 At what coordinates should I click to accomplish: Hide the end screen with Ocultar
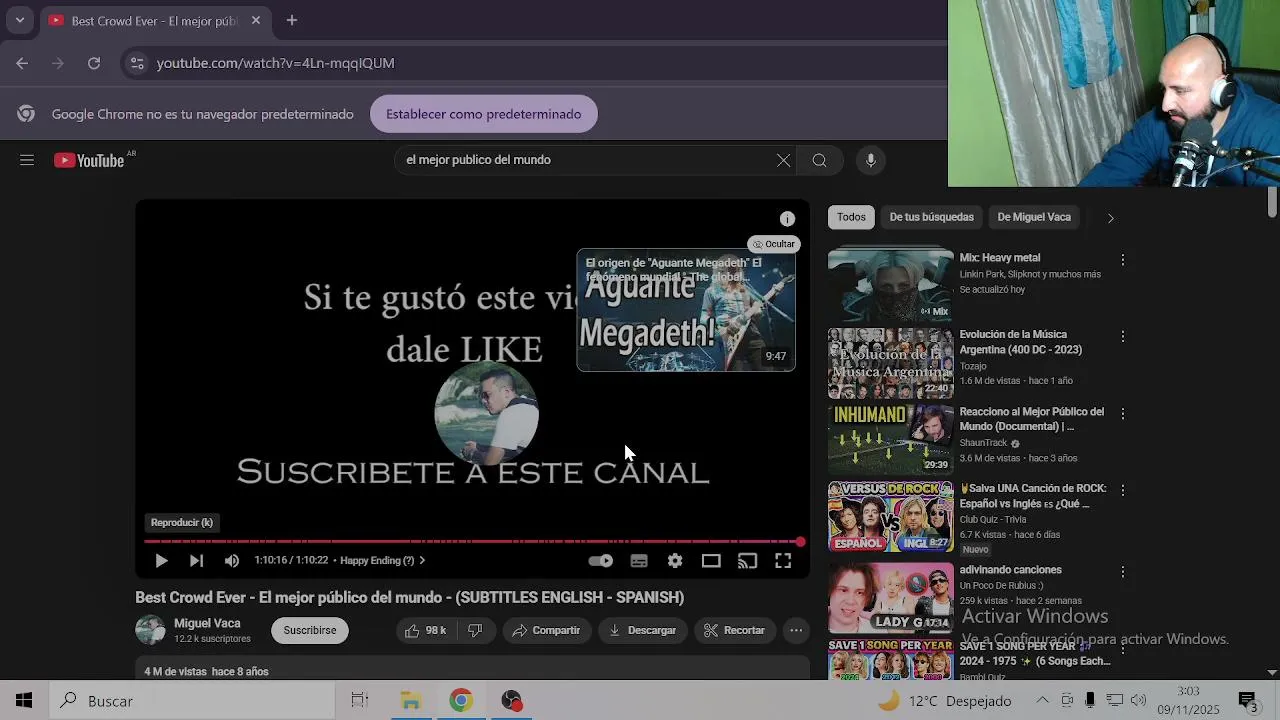774,244
